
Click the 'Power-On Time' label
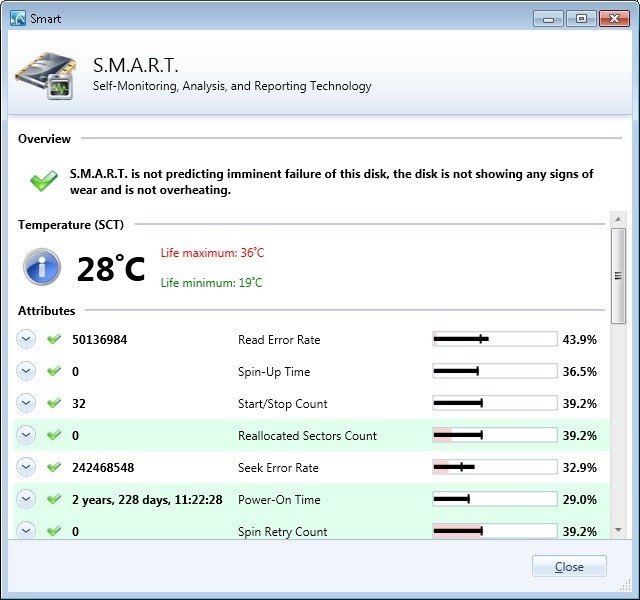pos(279,500)
